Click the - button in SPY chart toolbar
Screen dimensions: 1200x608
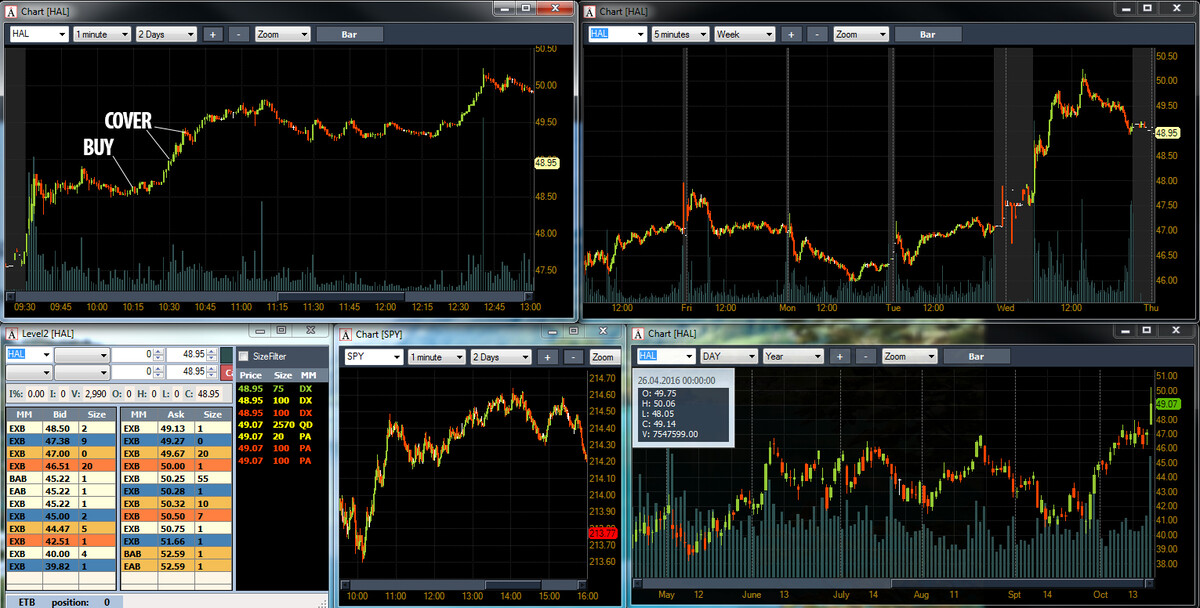(573, 357)
